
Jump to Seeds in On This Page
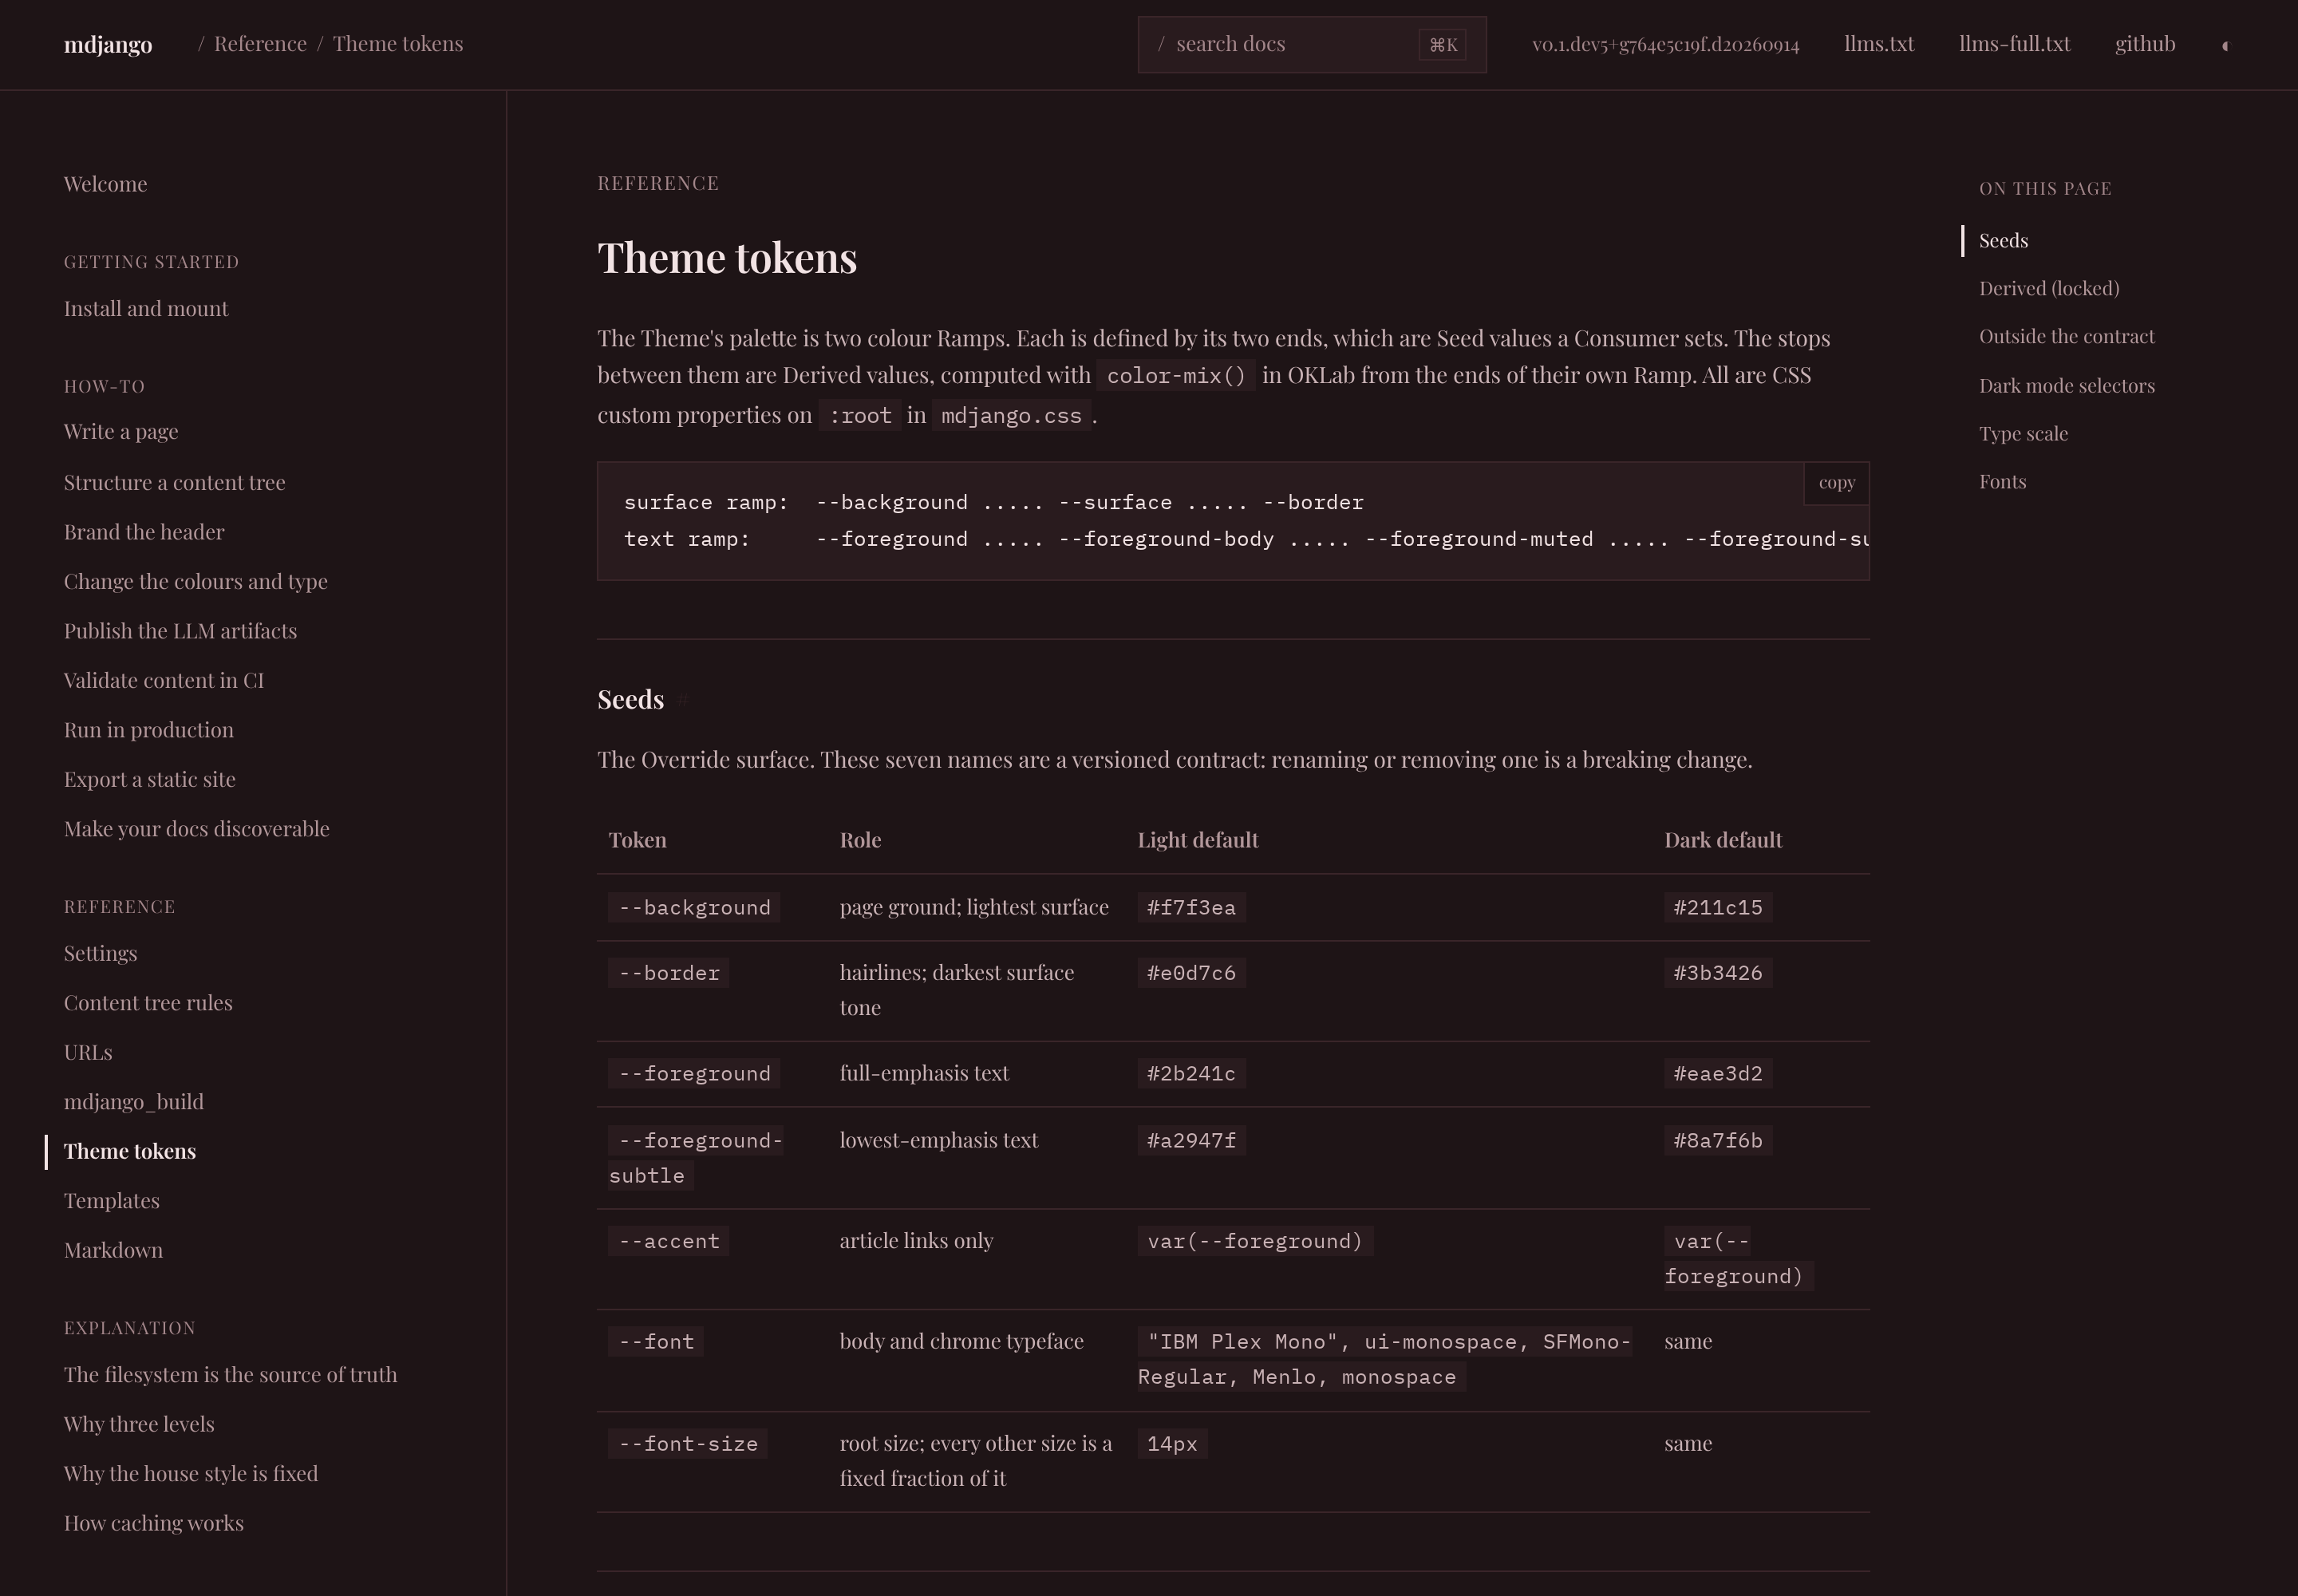(x=2003, y=241)
